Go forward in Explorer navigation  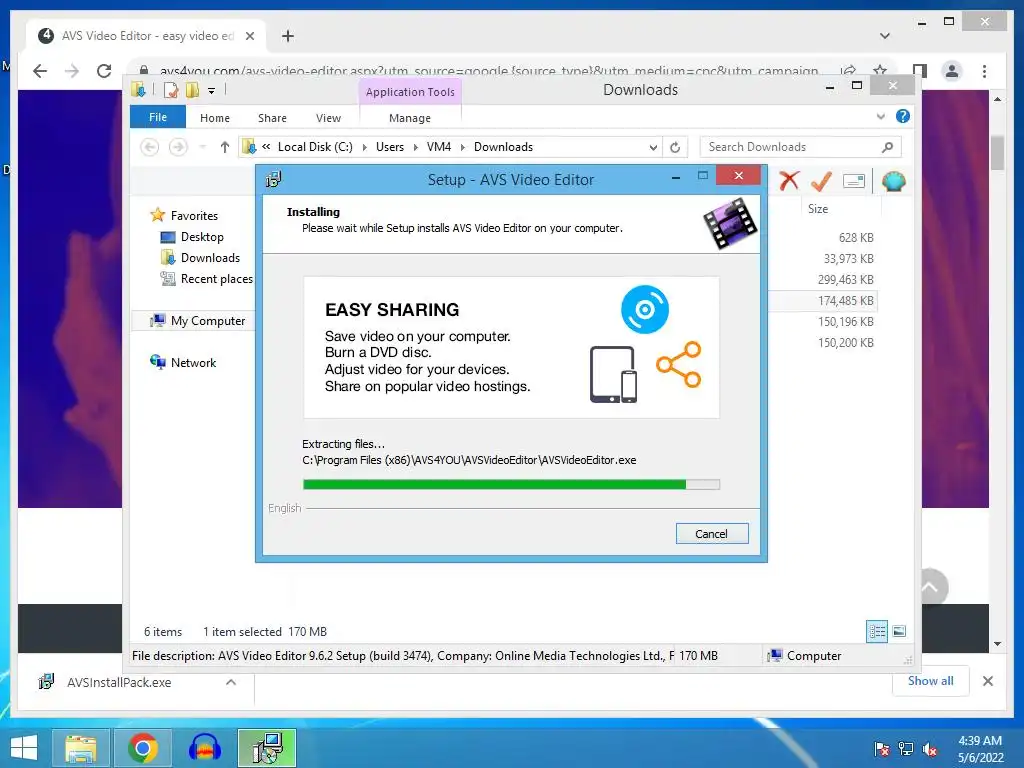pyautogui.click(x=178, y=147)
